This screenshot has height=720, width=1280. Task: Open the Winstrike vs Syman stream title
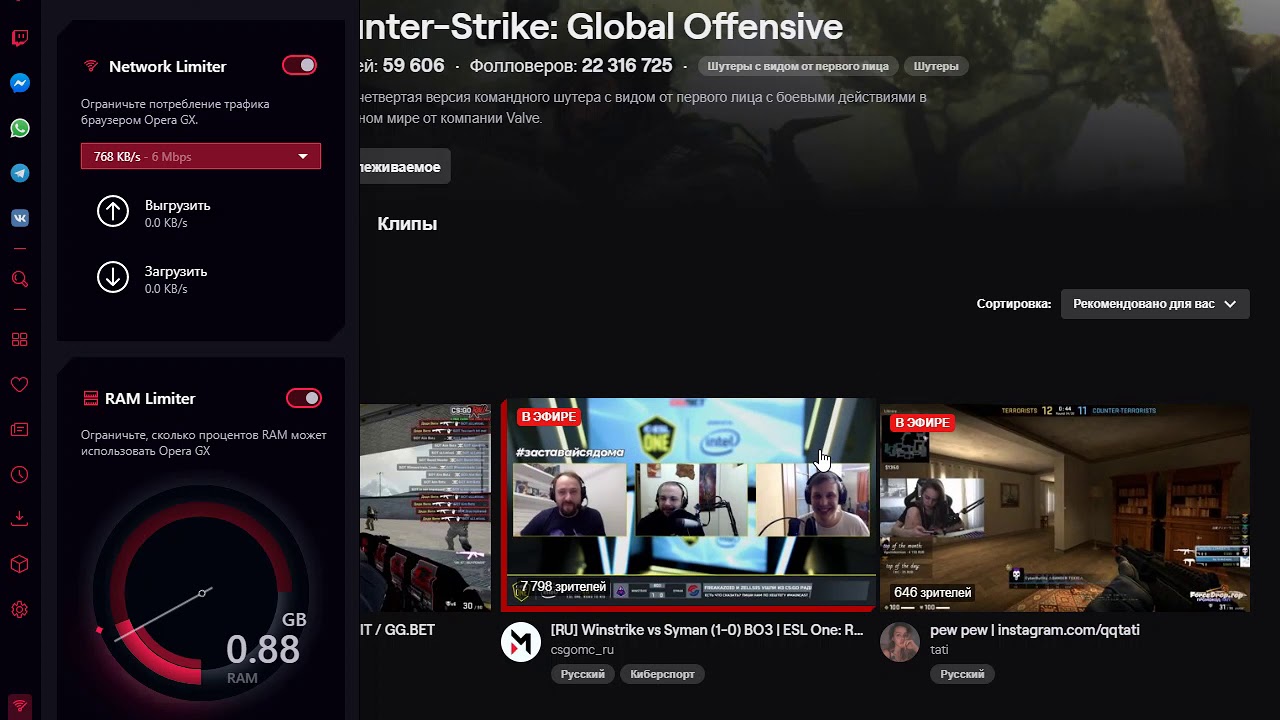coord(707,630)
